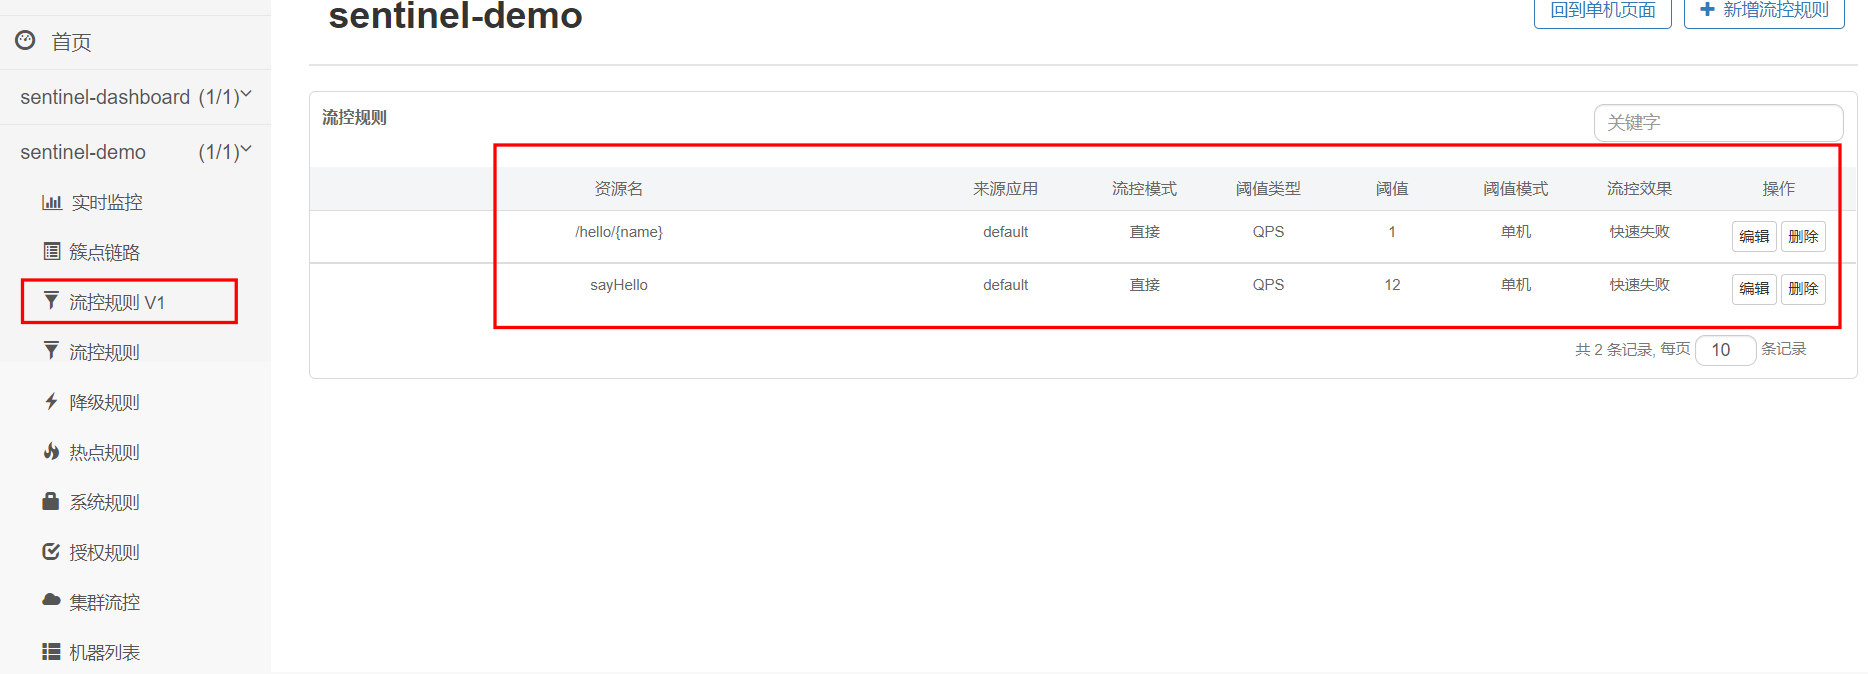Click the funnel icon for 流控规则 V1

coord(51,300)
